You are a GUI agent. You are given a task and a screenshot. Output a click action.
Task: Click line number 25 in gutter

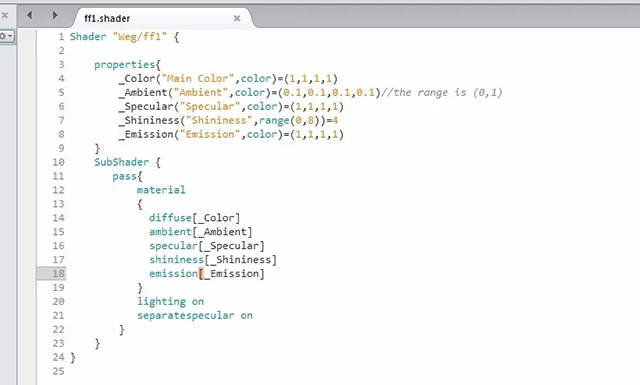58,371
